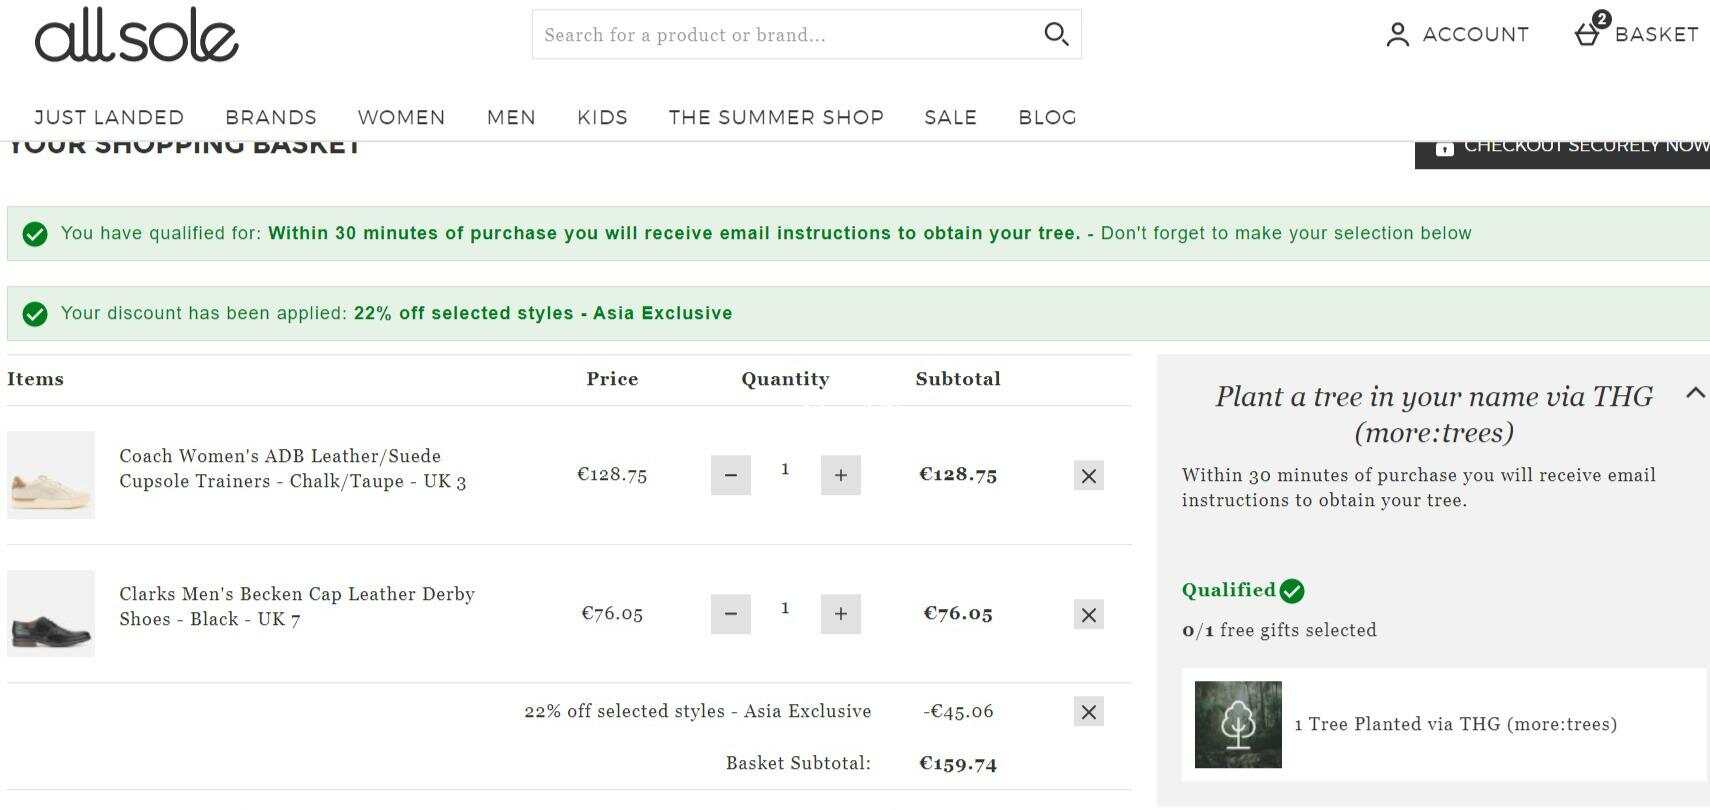Click the search magnifier icon
The height and width of the screenshot is (810, 1710).
[x=1056, y=35]
